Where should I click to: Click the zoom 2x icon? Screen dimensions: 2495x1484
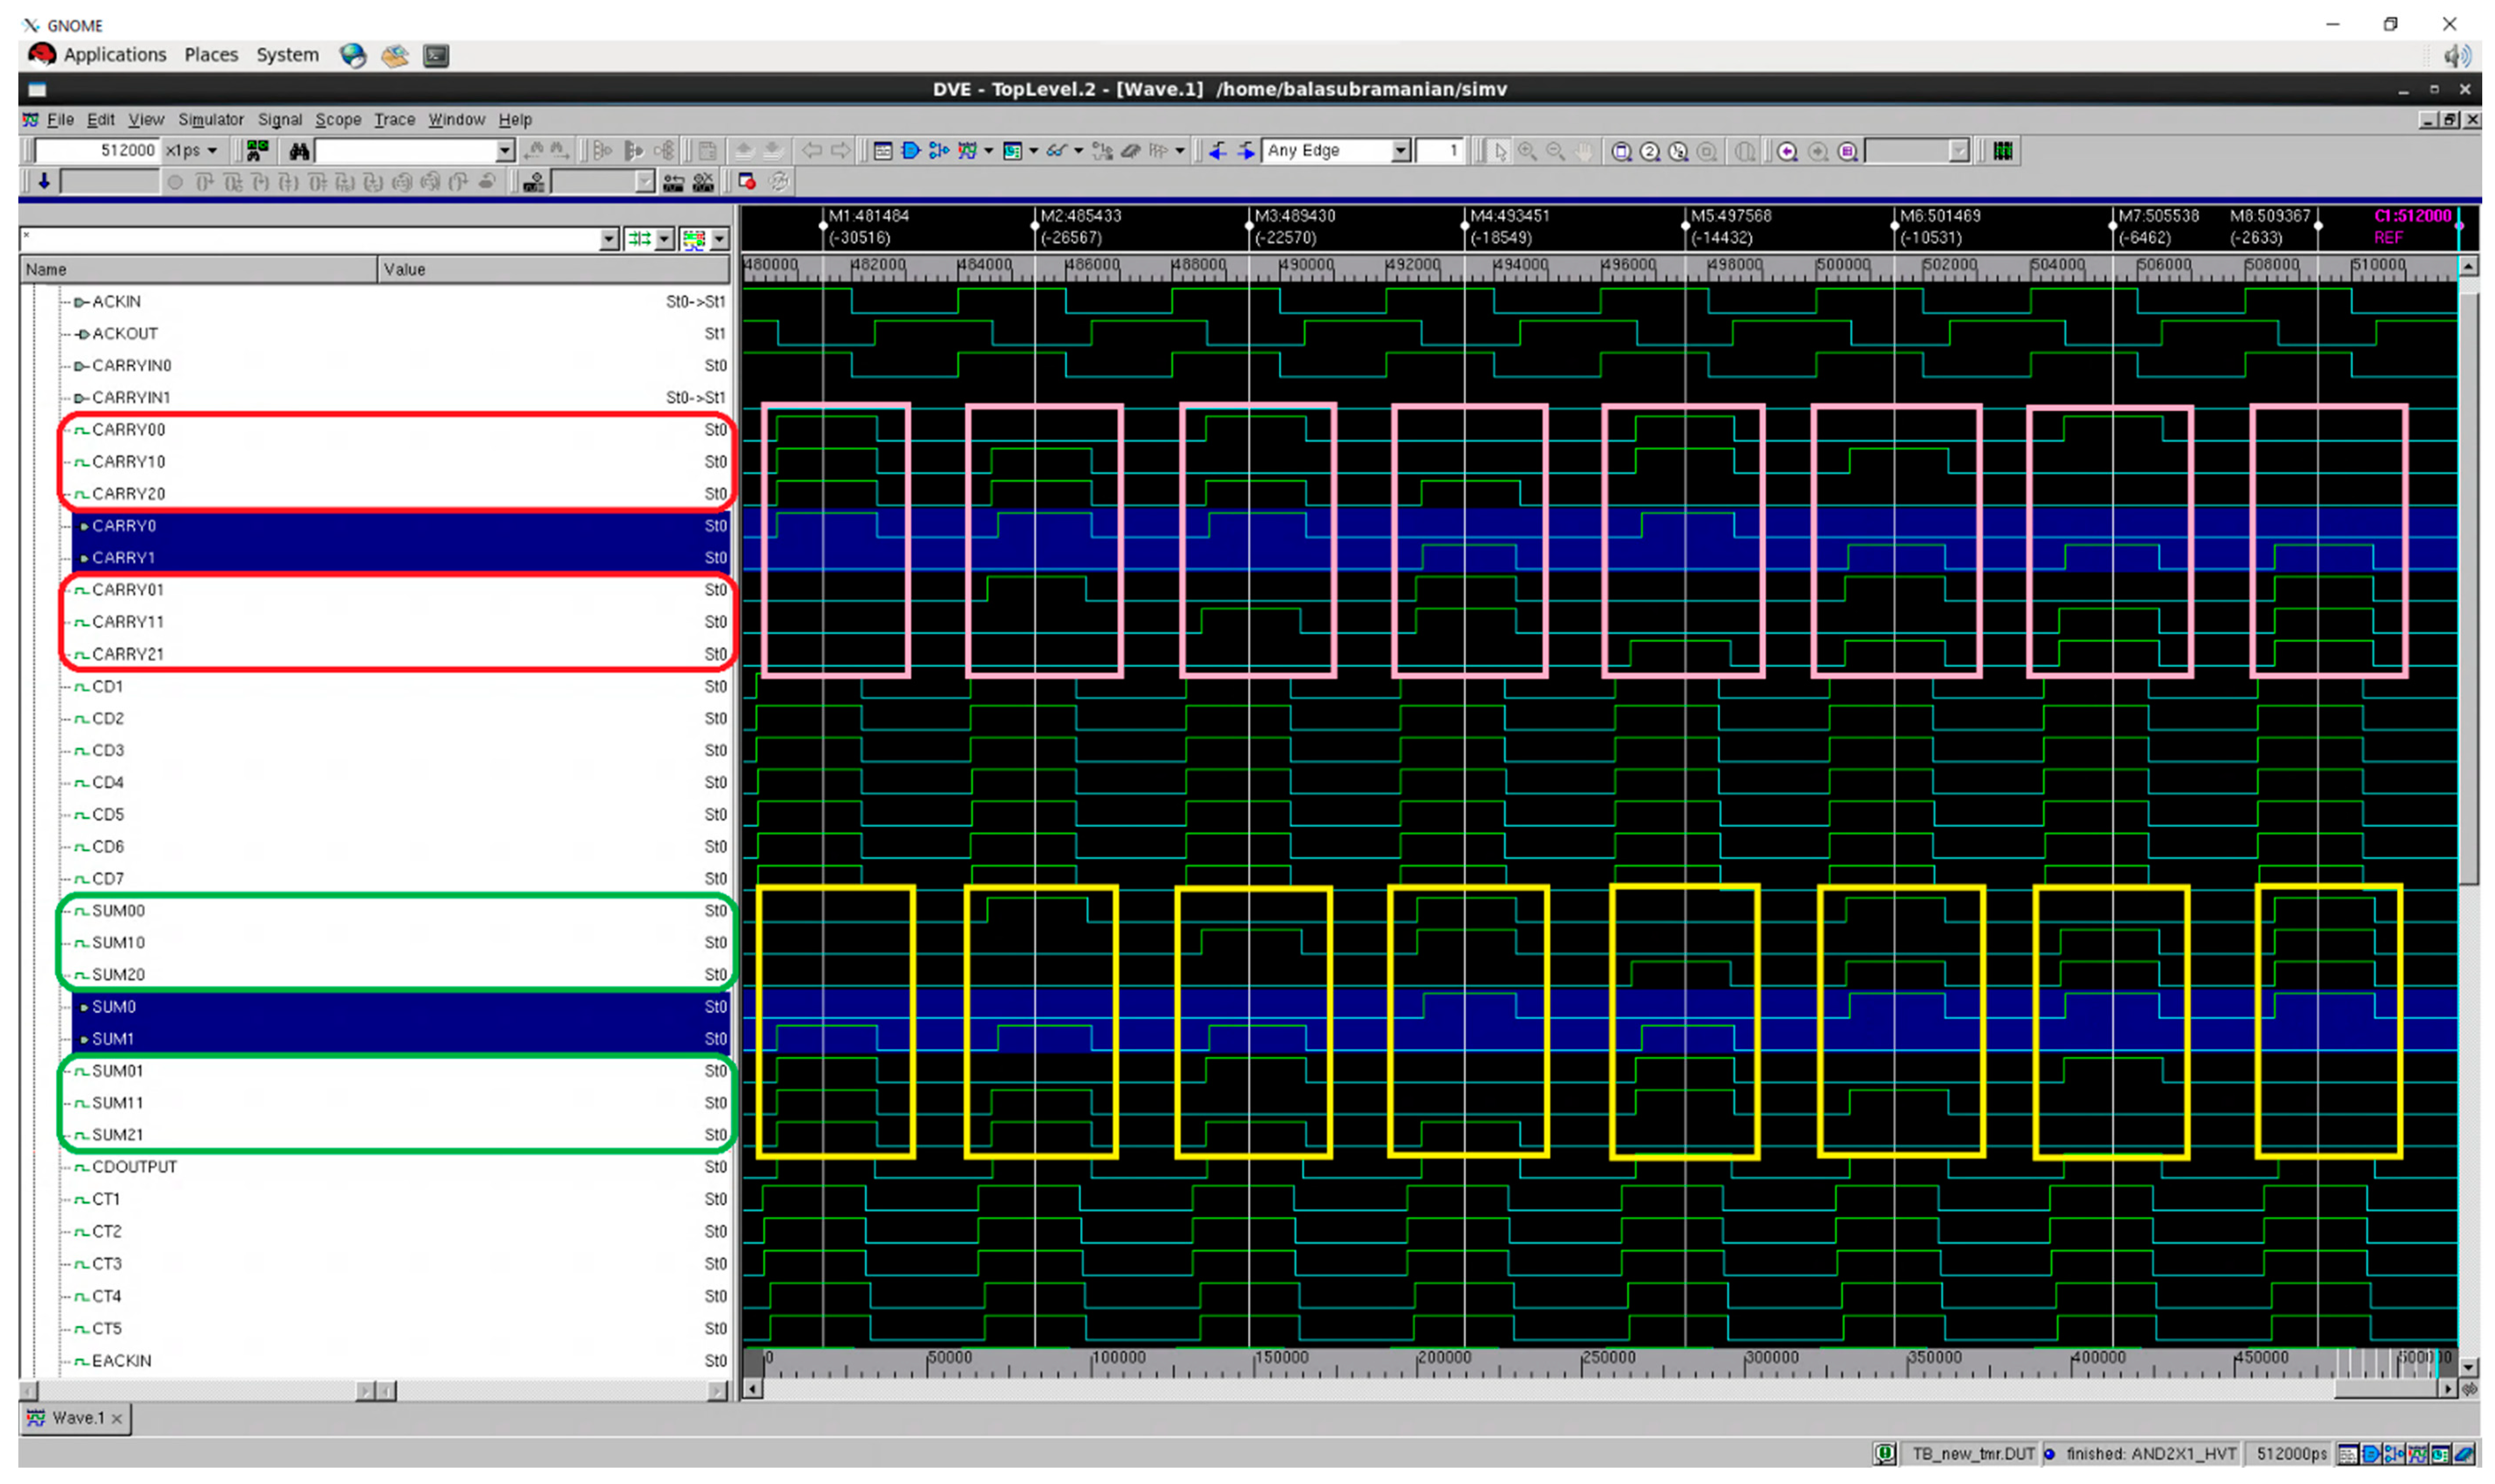[x=1650, y=151]
